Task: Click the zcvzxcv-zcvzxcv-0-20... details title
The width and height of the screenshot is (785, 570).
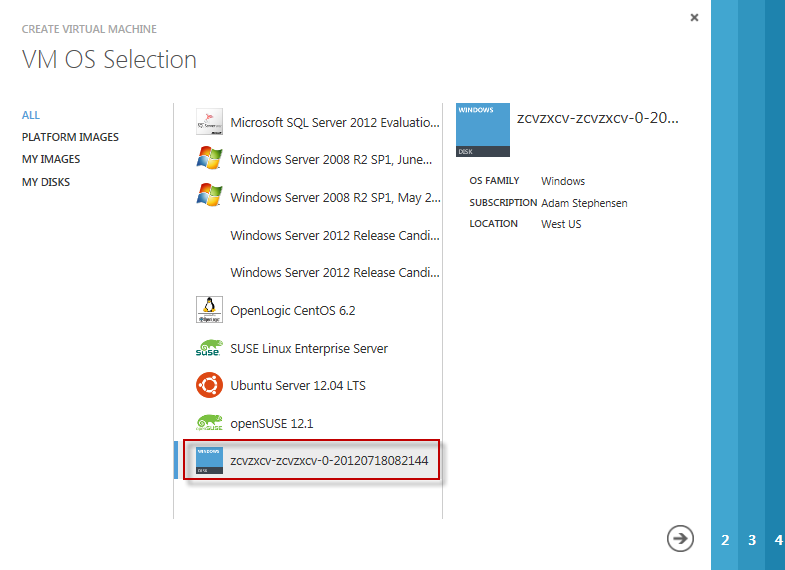Action: pyautogui.click(x=597, y=118)
